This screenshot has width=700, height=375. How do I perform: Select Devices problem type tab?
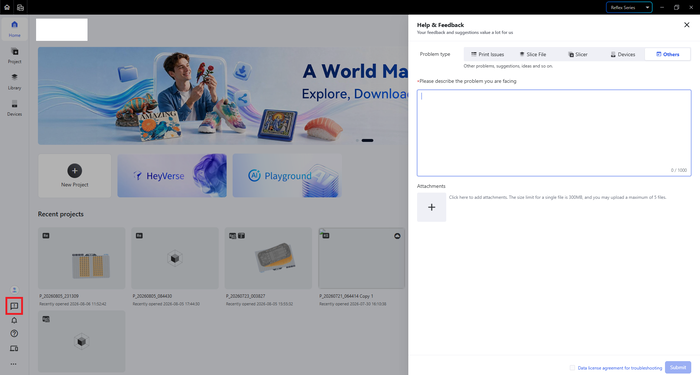(x=623, y=54)
